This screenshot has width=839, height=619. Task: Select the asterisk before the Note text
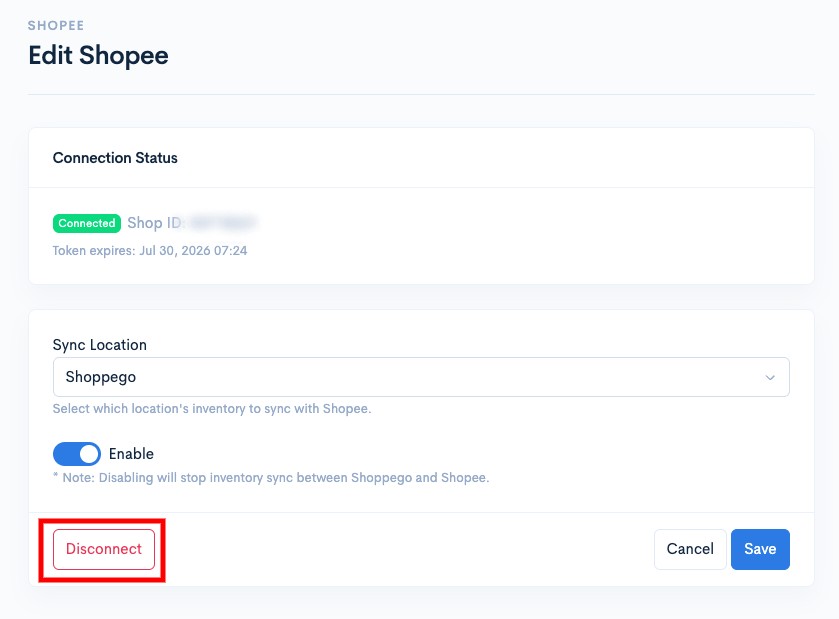[55, 476]
